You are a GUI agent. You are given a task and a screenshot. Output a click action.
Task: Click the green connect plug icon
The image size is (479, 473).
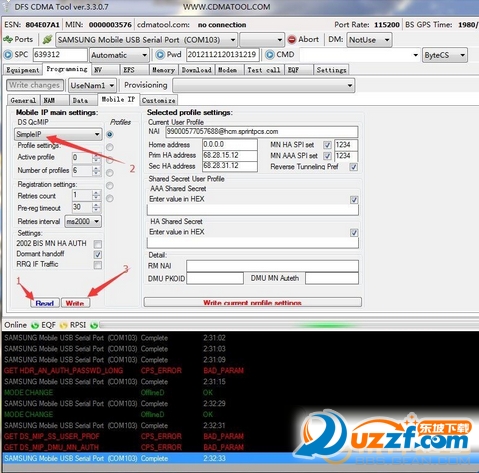47,39
